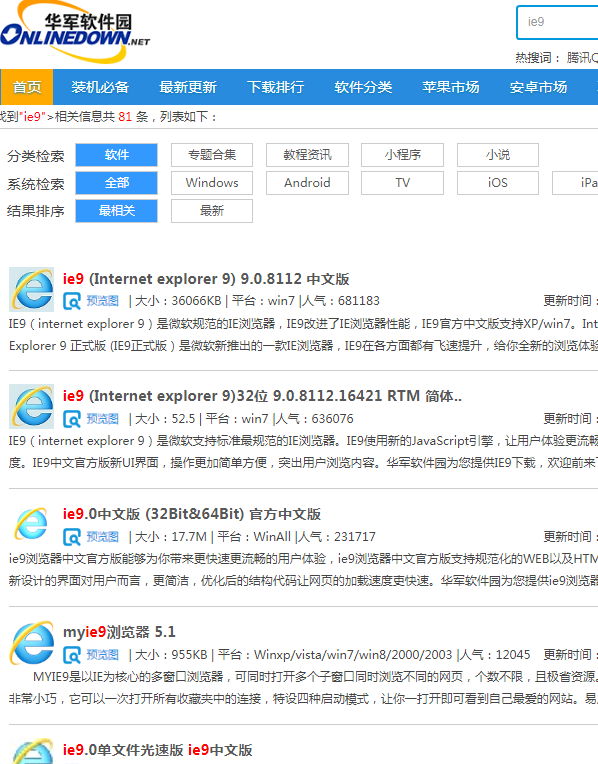Screen dimensions: 598x764
Task: Open ie9.0中文版 (32Bit&64Bit) 官方中文版 link
Action: tap(192, 515)
